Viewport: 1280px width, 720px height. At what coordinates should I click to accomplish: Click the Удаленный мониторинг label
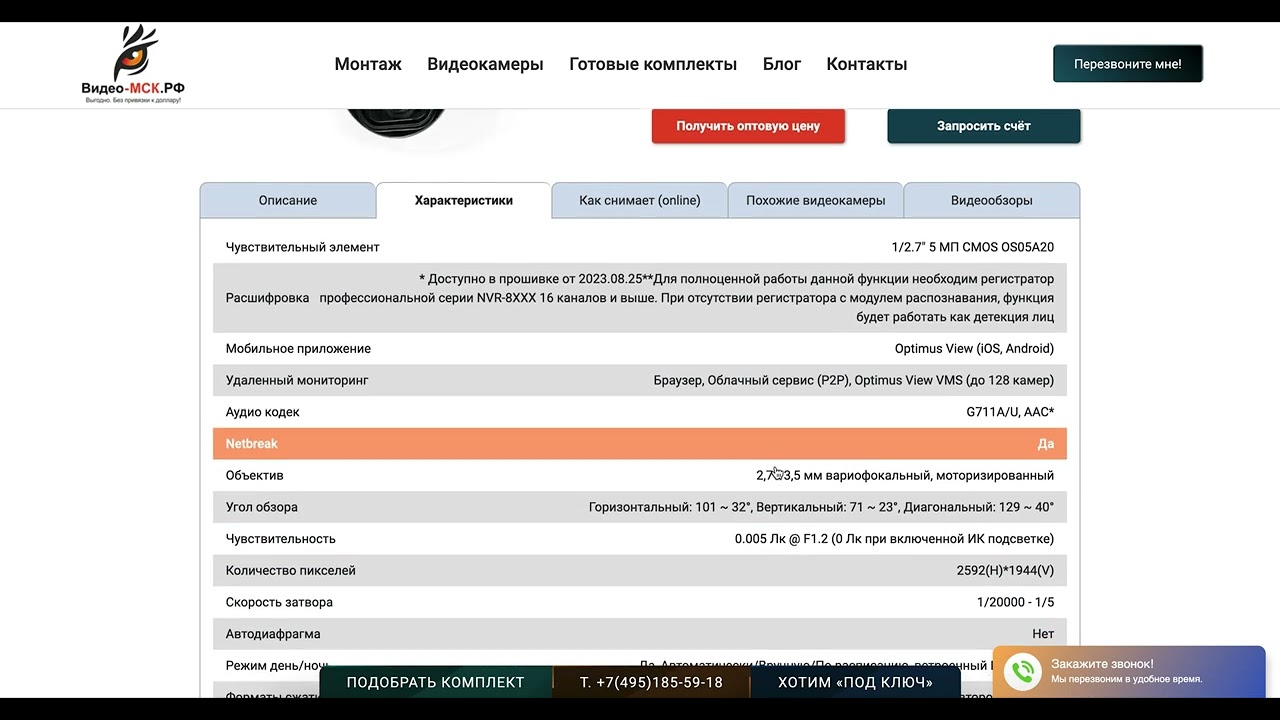297,380
